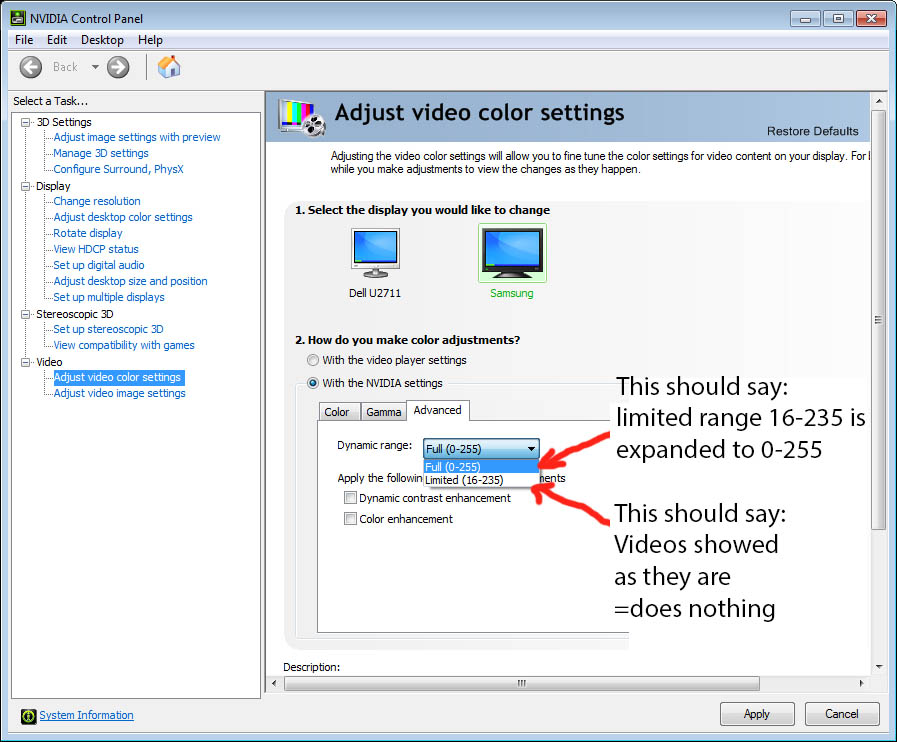The height and width of the screenshot is (742, 897).
Task: Open 'Set up multiple displays'
Action: [109, 297]
